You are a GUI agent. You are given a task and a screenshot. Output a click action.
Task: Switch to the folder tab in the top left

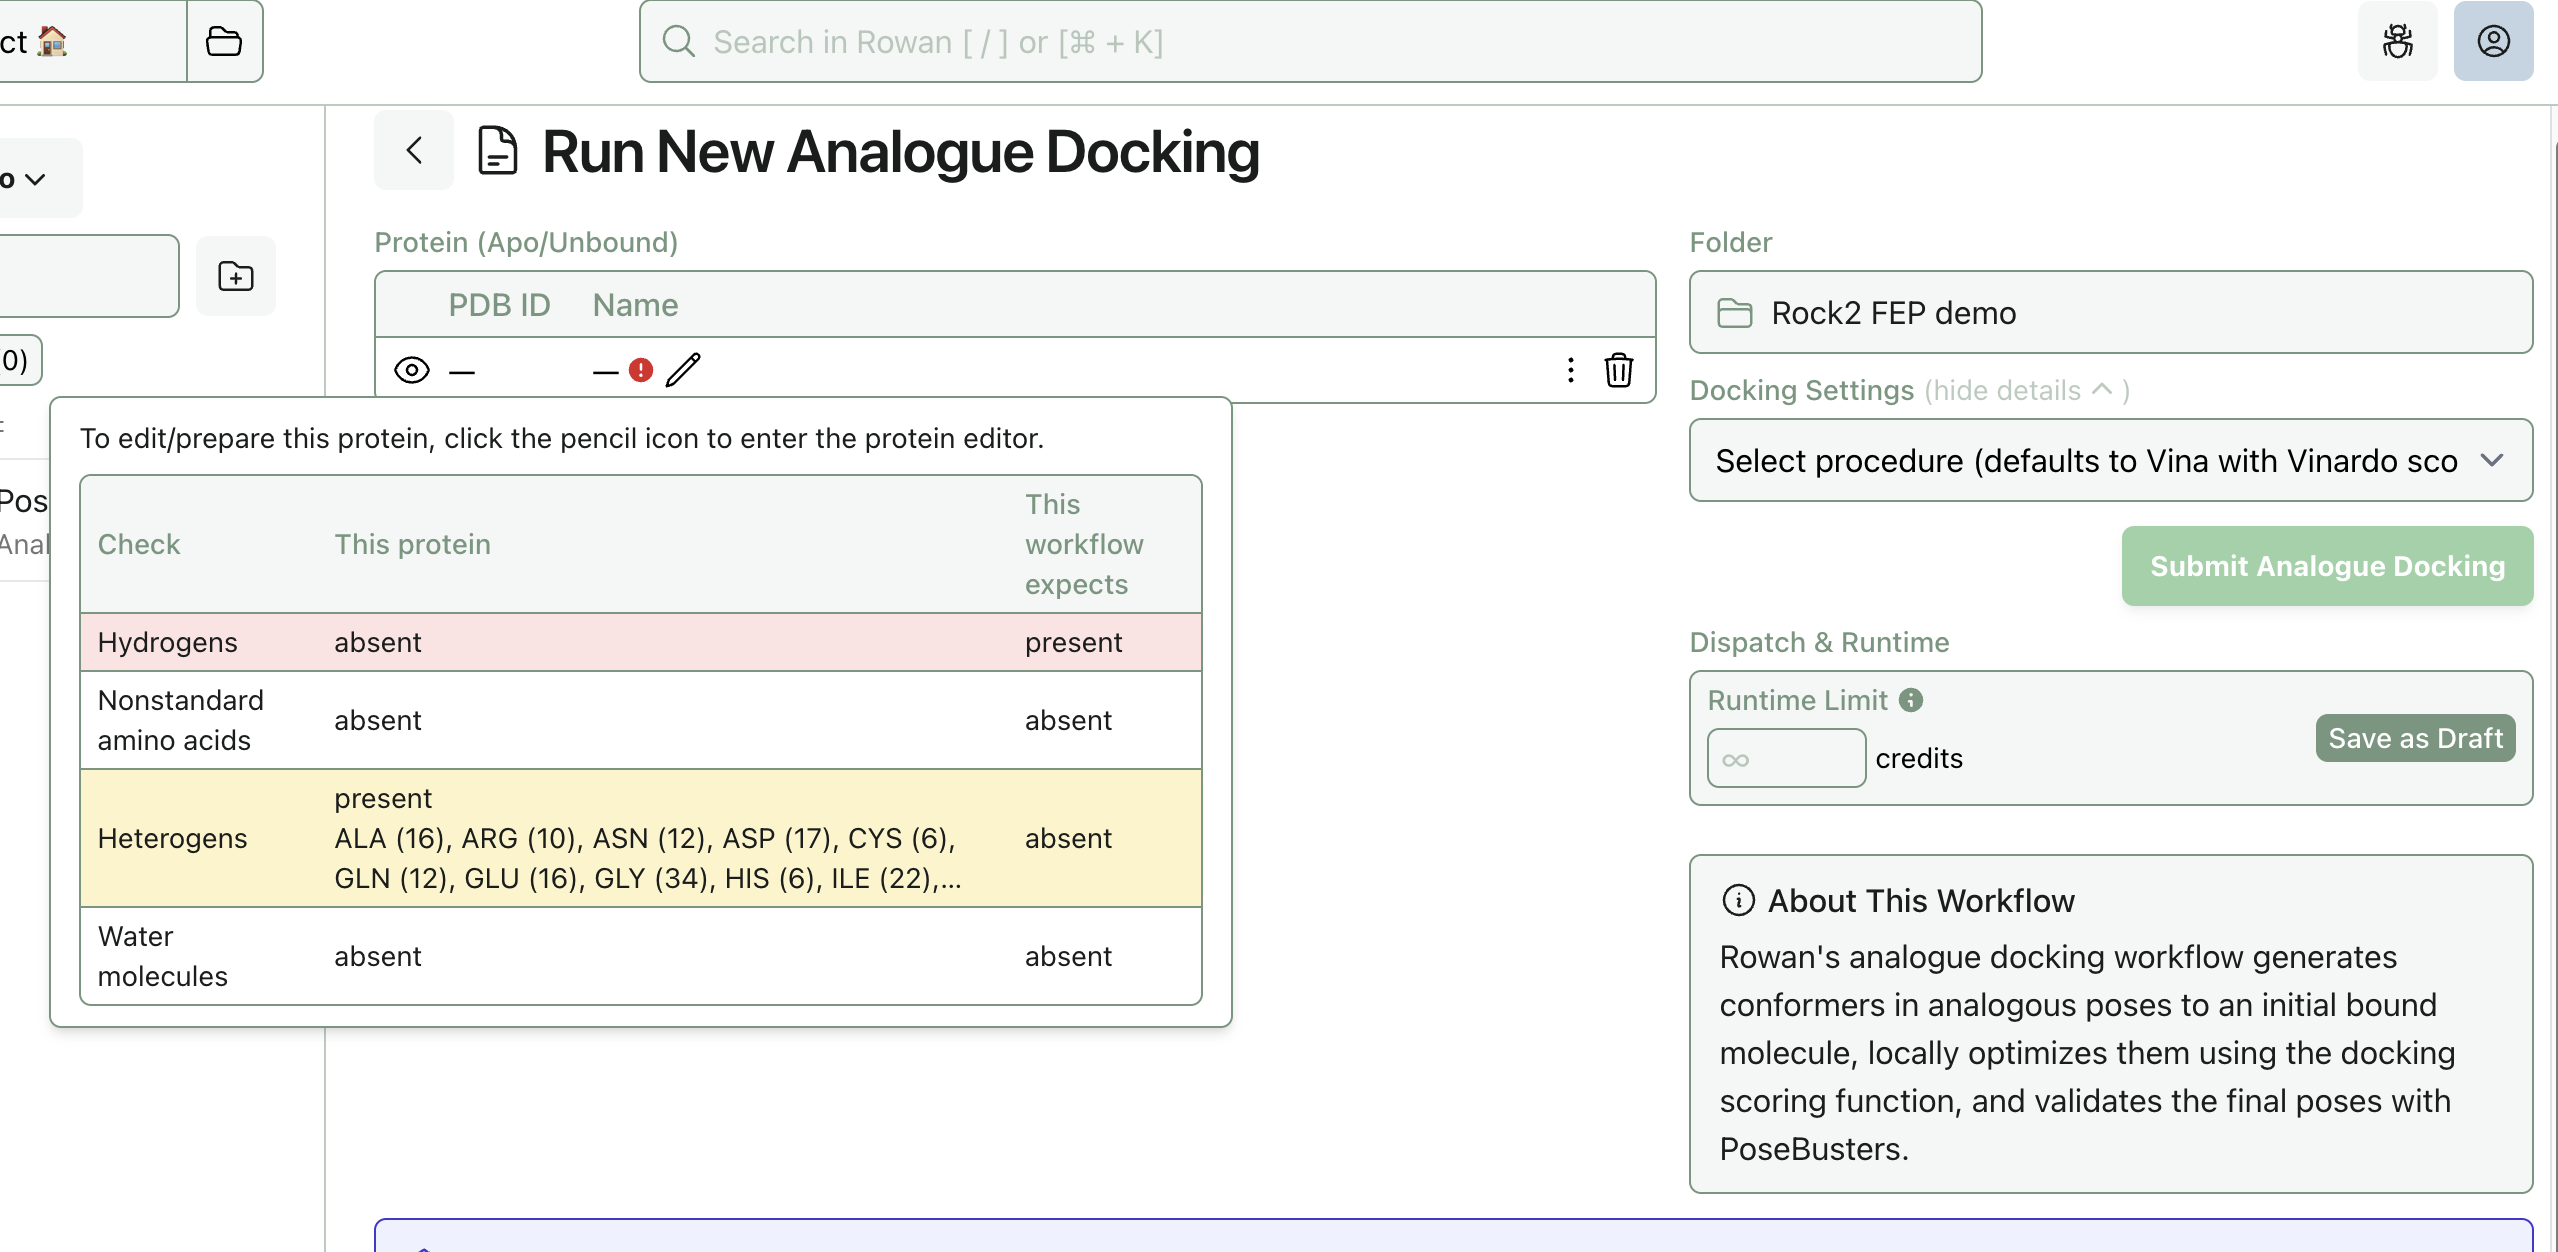(224, 41)
